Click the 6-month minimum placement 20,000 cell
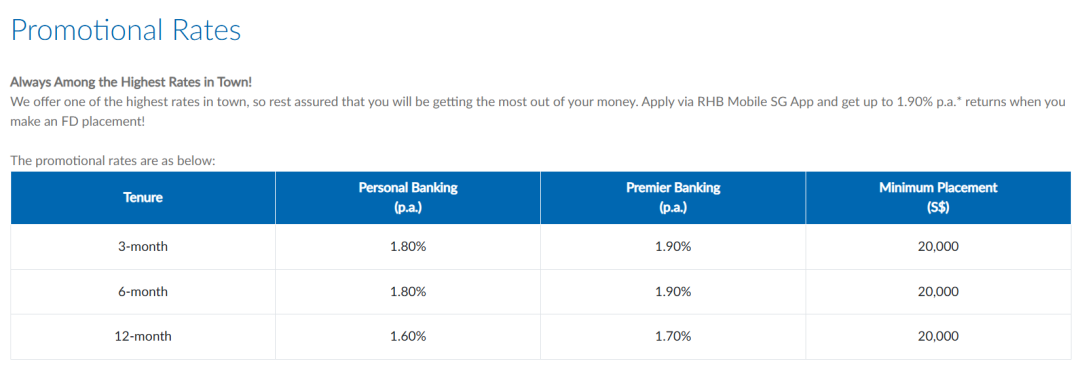Viewport: 1080px width, 378px height. 938,292
